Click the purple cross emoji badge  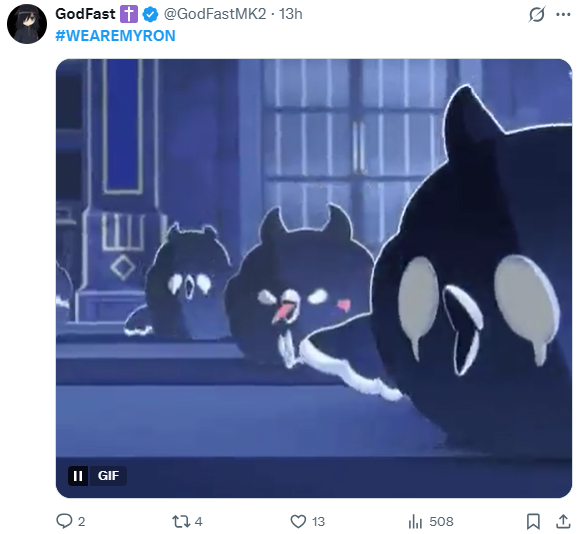[129, 14]
